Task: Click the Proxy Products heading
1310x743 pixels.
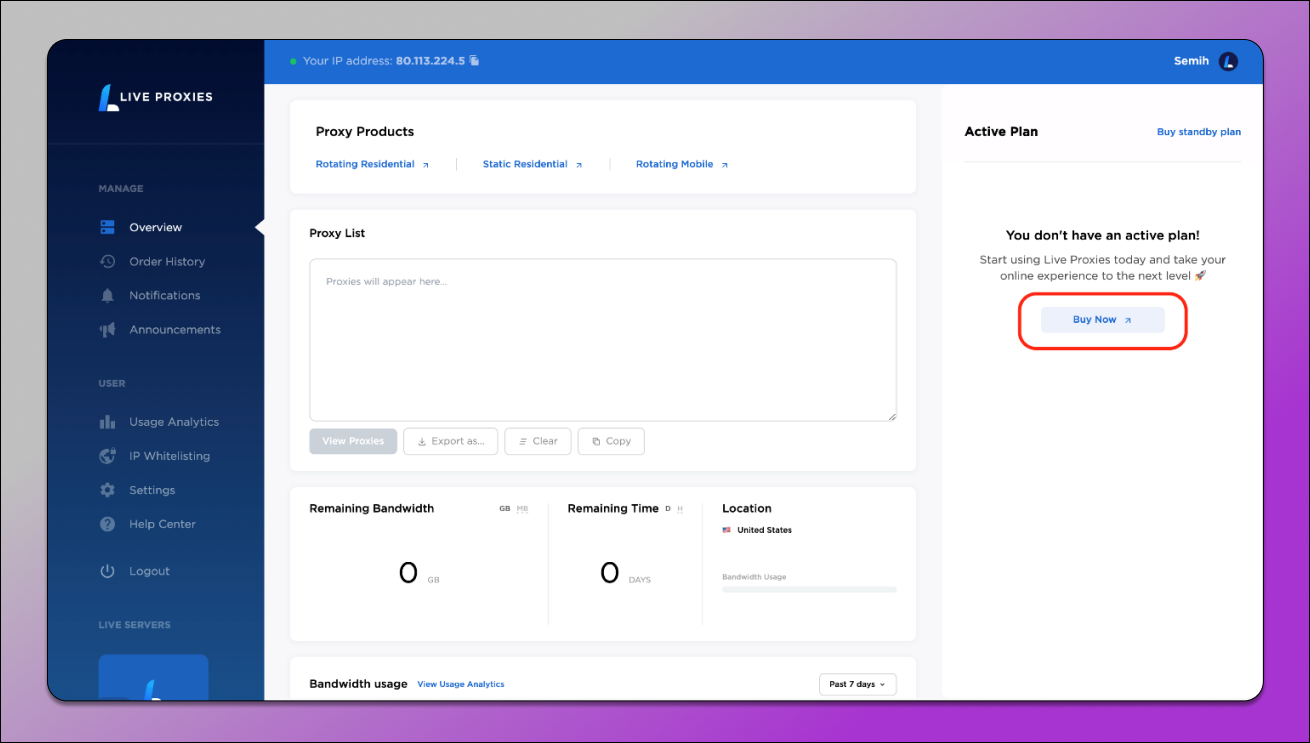Action: 365,132
